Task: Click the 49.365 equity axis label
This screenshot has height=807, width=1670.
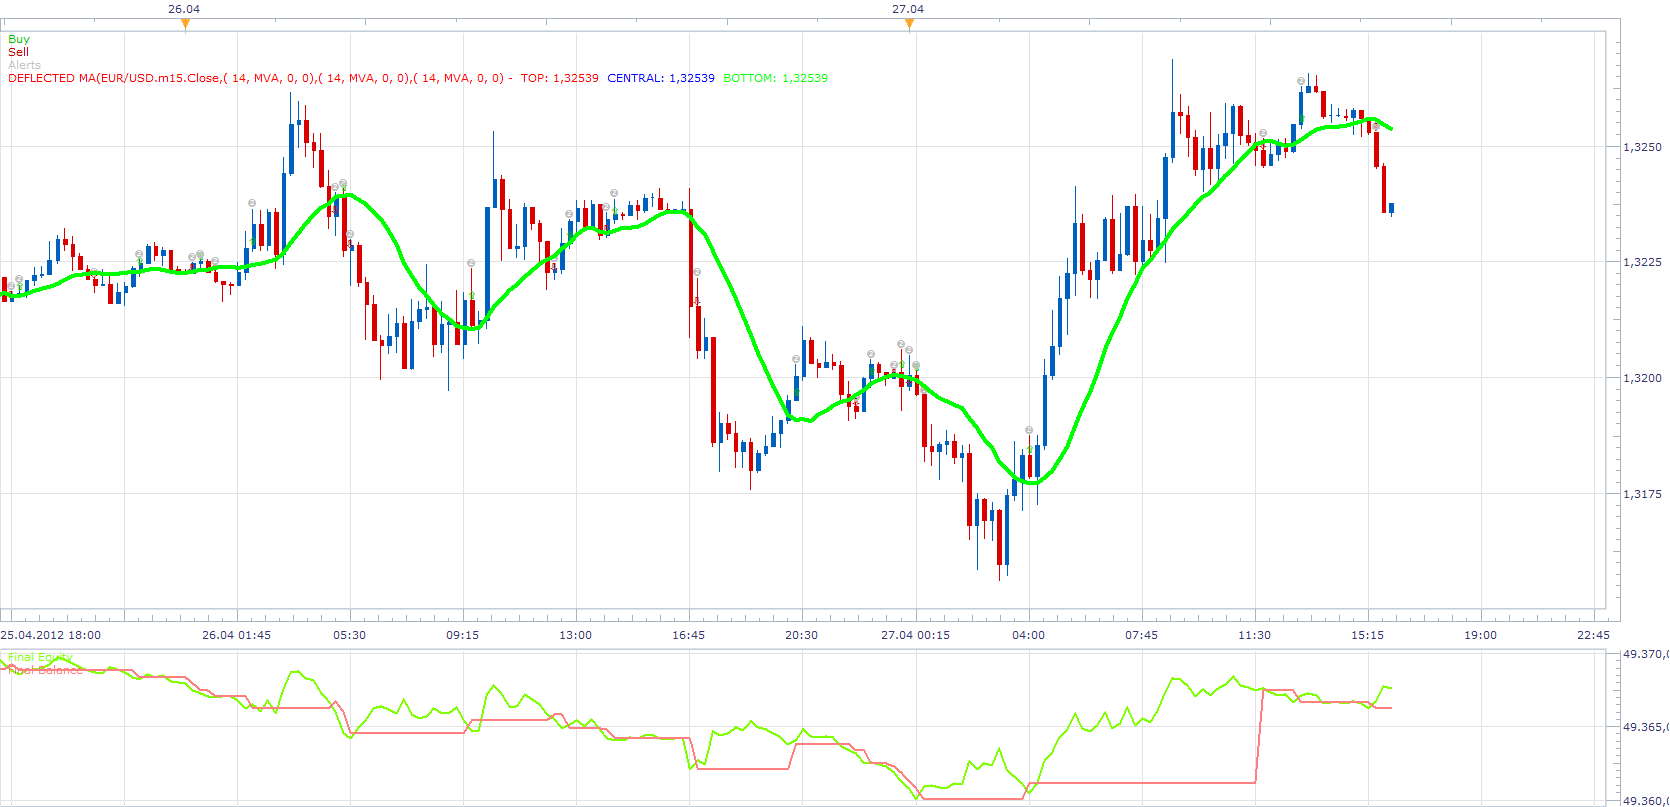Action: point(1645,727)
